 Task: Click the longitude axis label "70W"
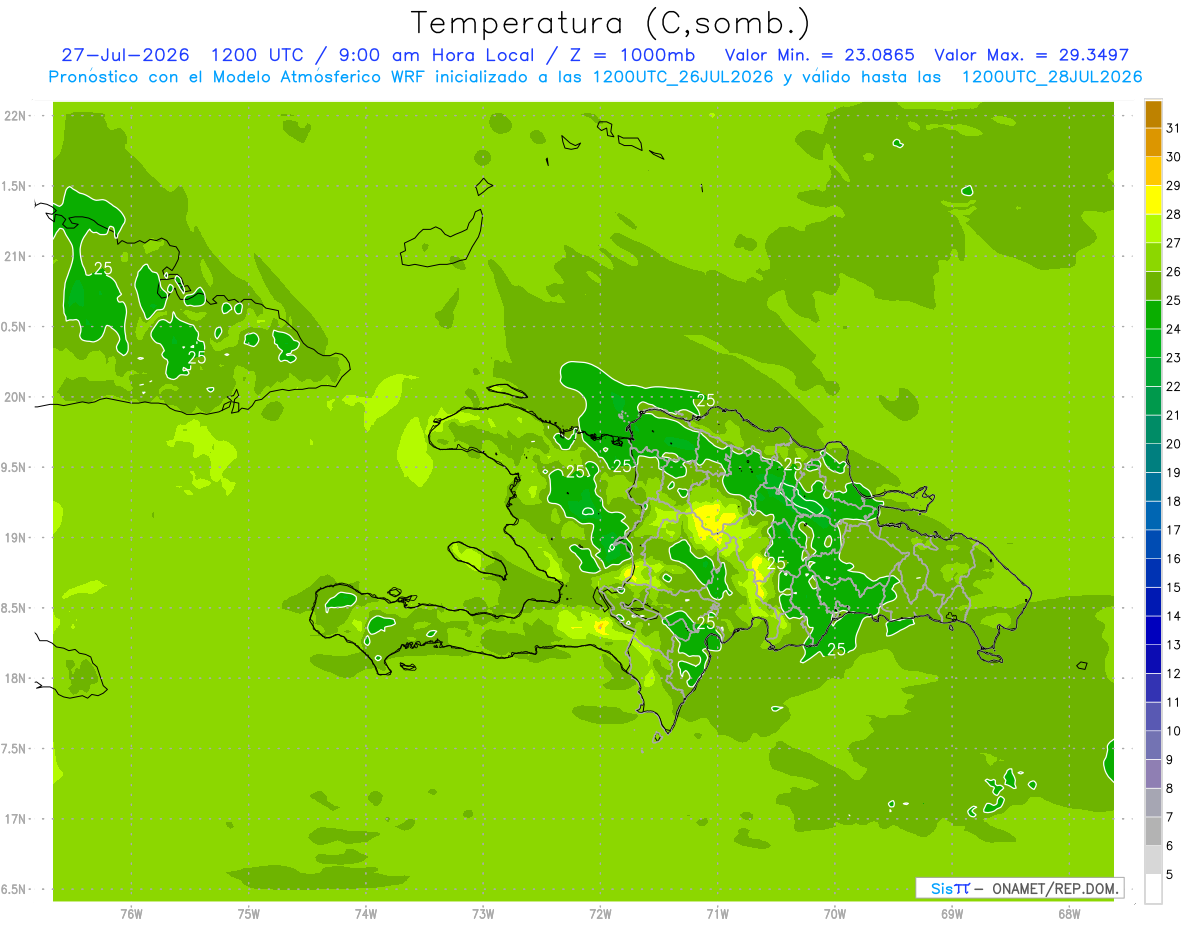[x=835, y=915]
